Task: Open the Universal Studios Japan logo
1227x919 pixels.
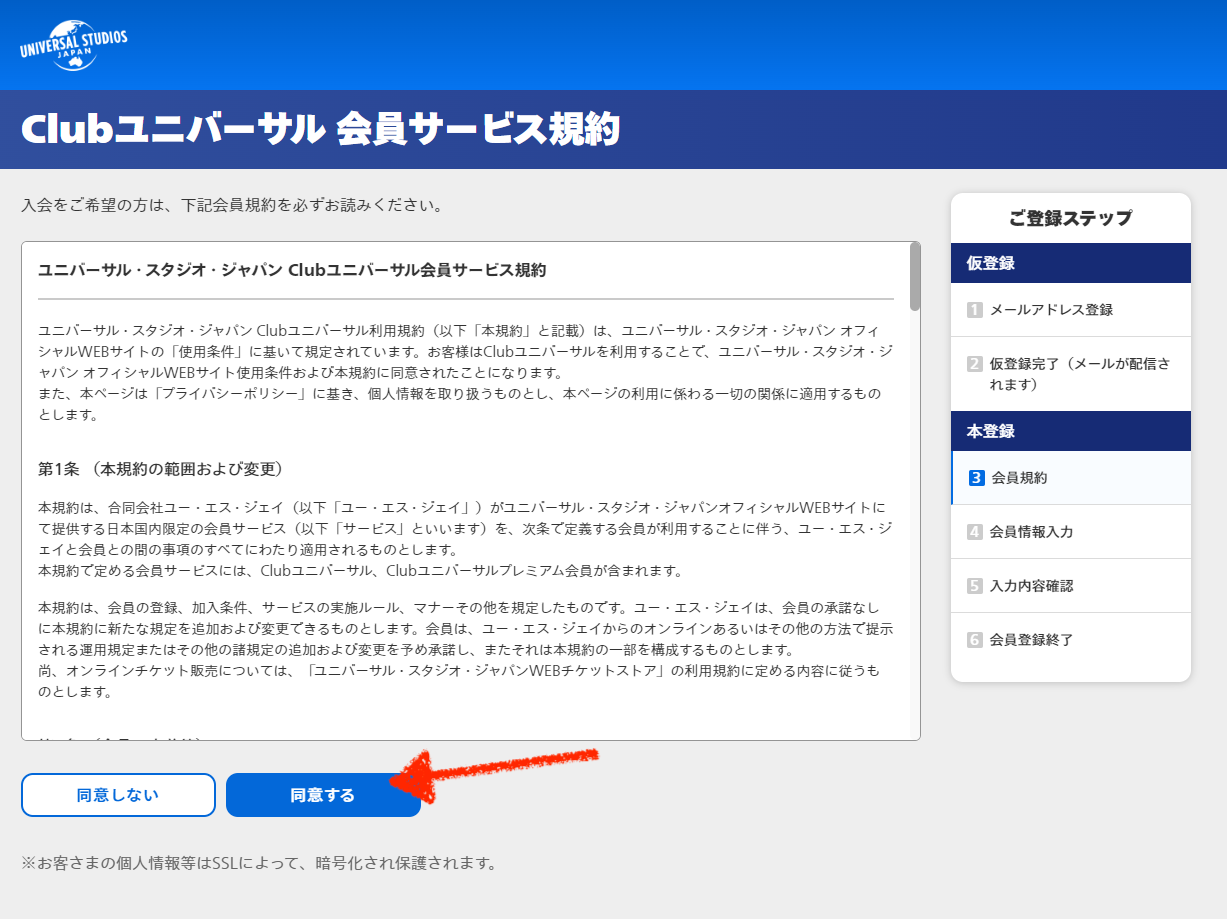Action: click(73, 45)
